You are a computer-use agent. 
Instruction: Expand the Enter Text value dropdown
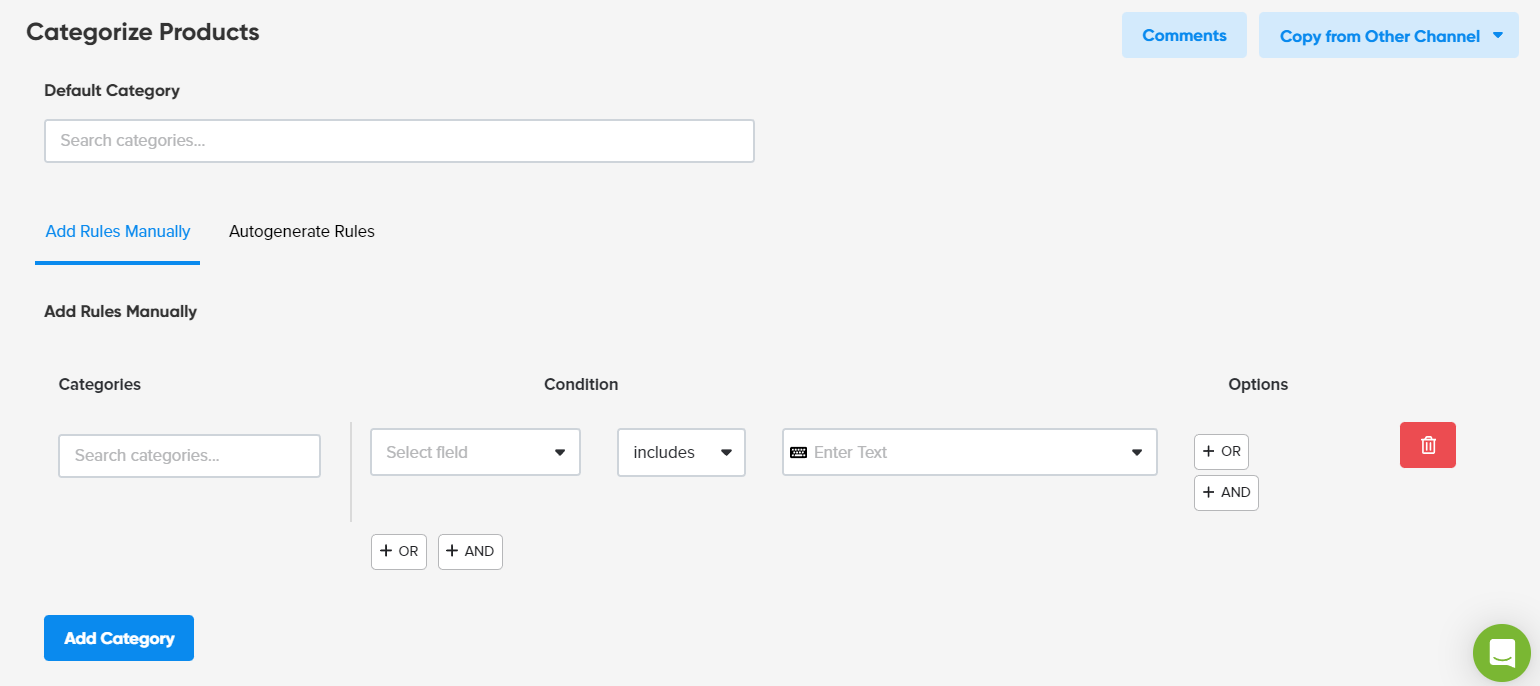[970, 452]
